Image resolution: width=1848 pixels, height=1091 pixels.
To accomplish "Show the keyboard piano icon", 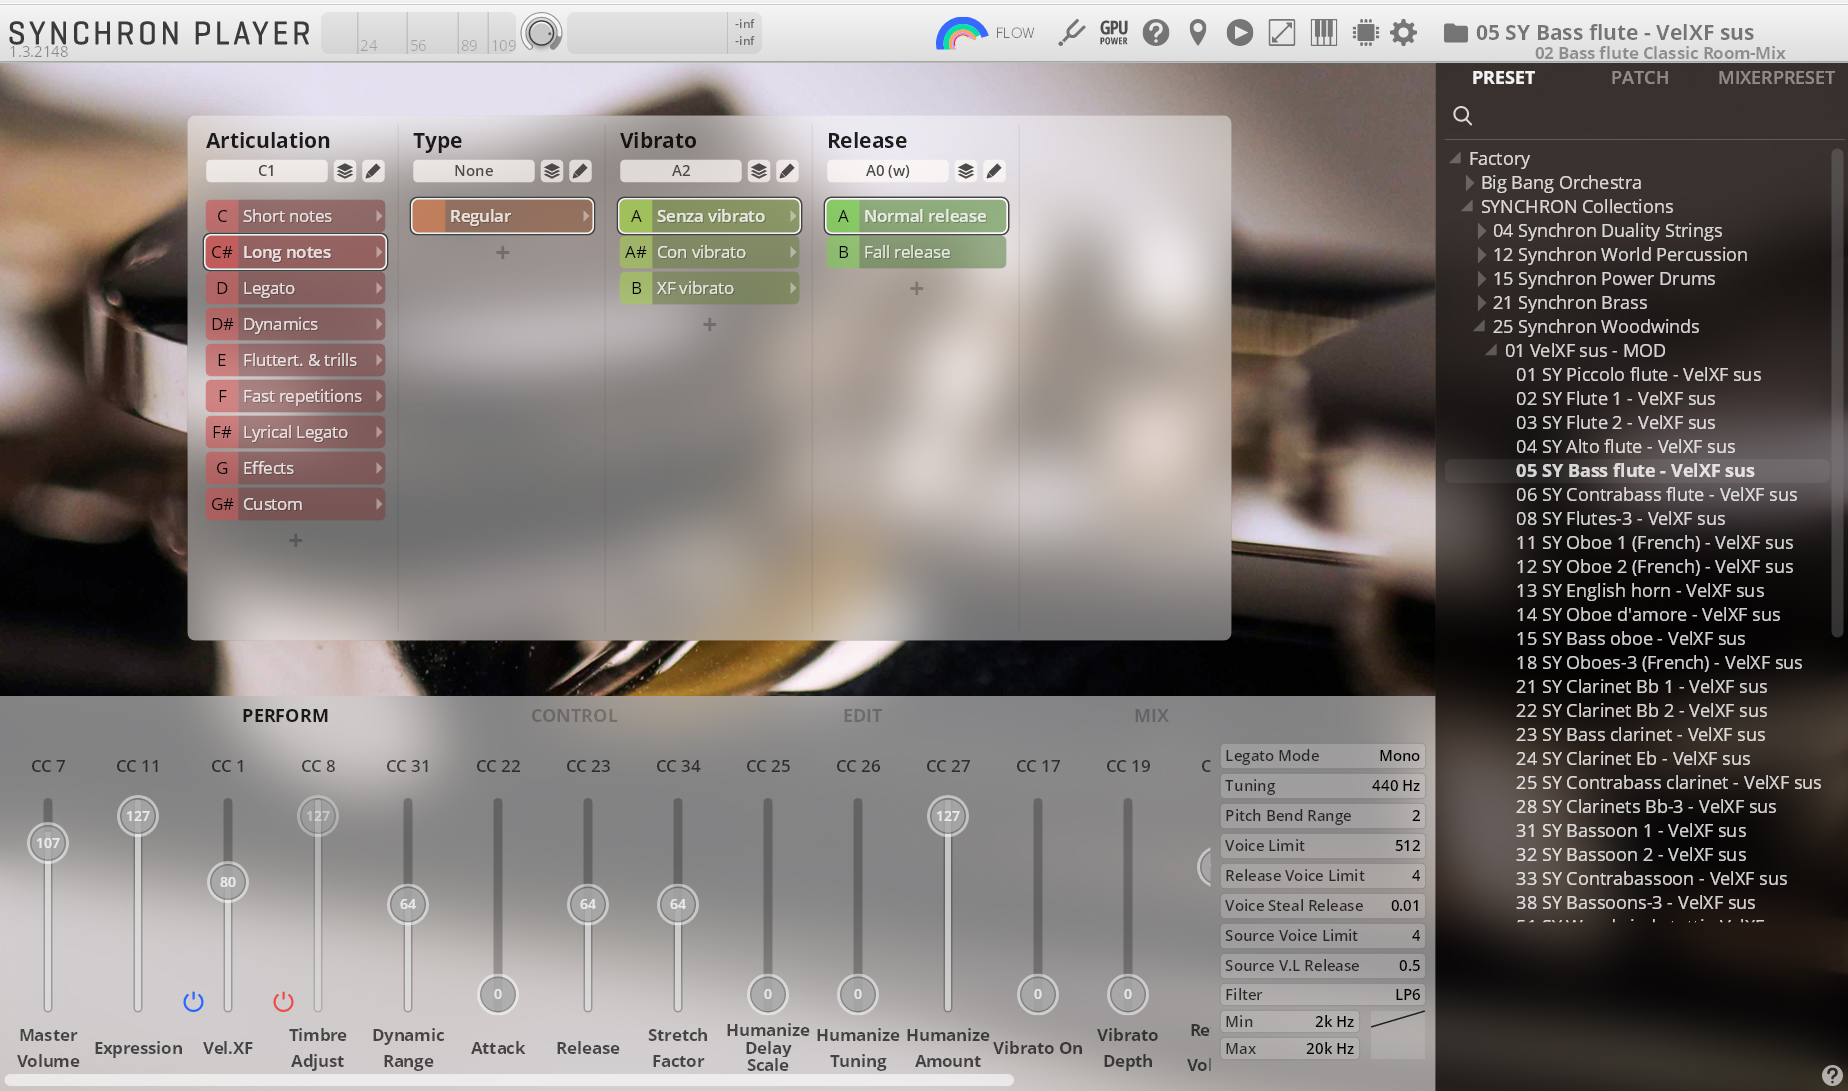I will 1324,33.
